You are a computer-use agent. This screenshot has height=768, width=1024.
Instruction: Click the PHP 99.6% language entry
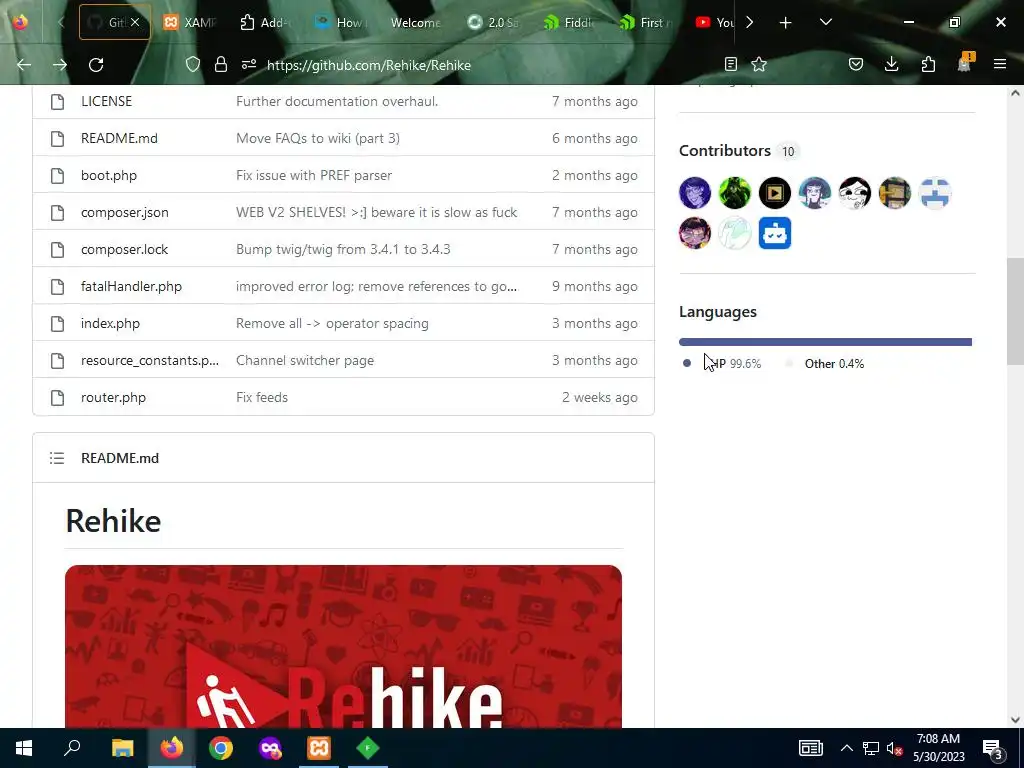722,364
